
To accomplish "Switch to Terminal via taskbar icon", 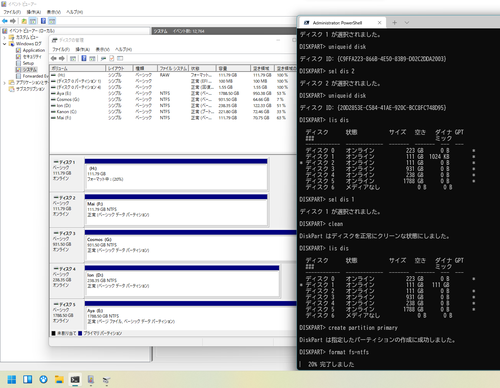I will tap(75, 379).
